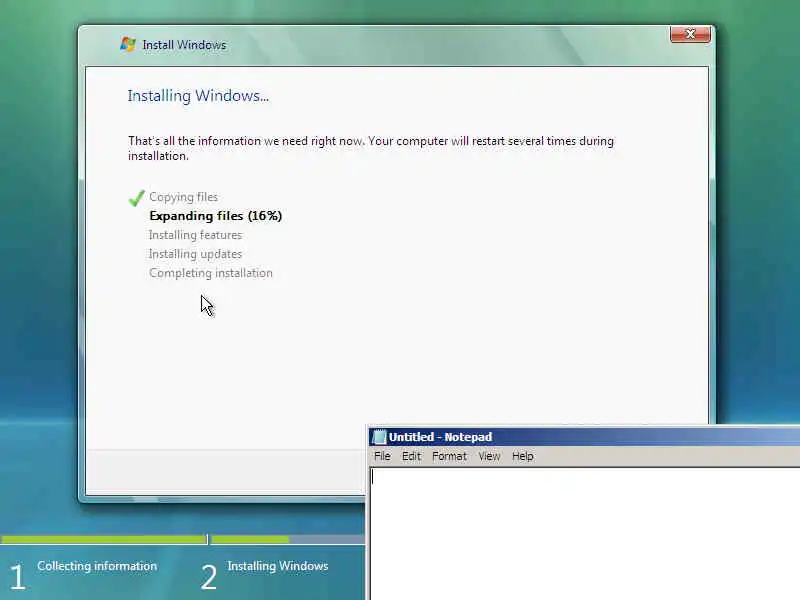Open the Format menu in Notepad
The height and width of the screenshot is (600, 800).
coord(449,456)
